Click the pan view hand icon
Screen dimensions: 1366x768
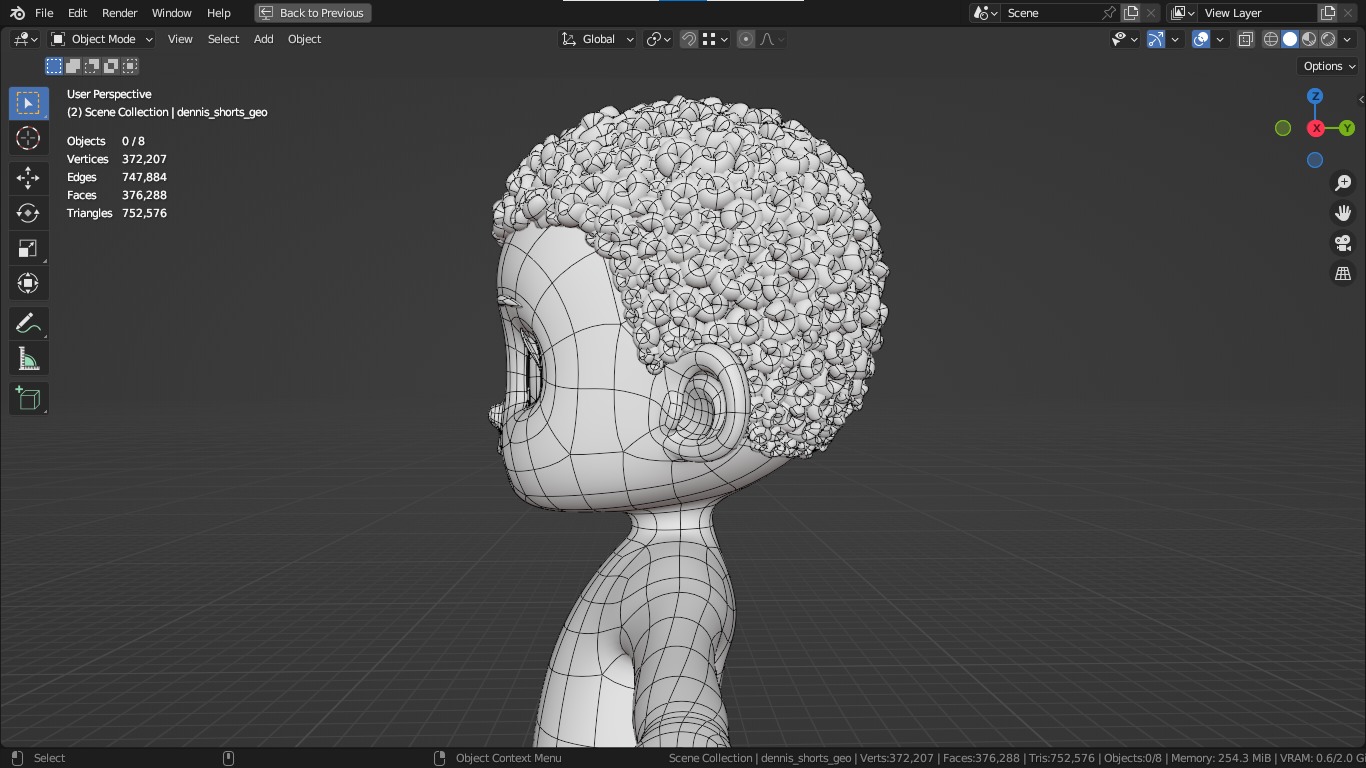pos(1343,213)
